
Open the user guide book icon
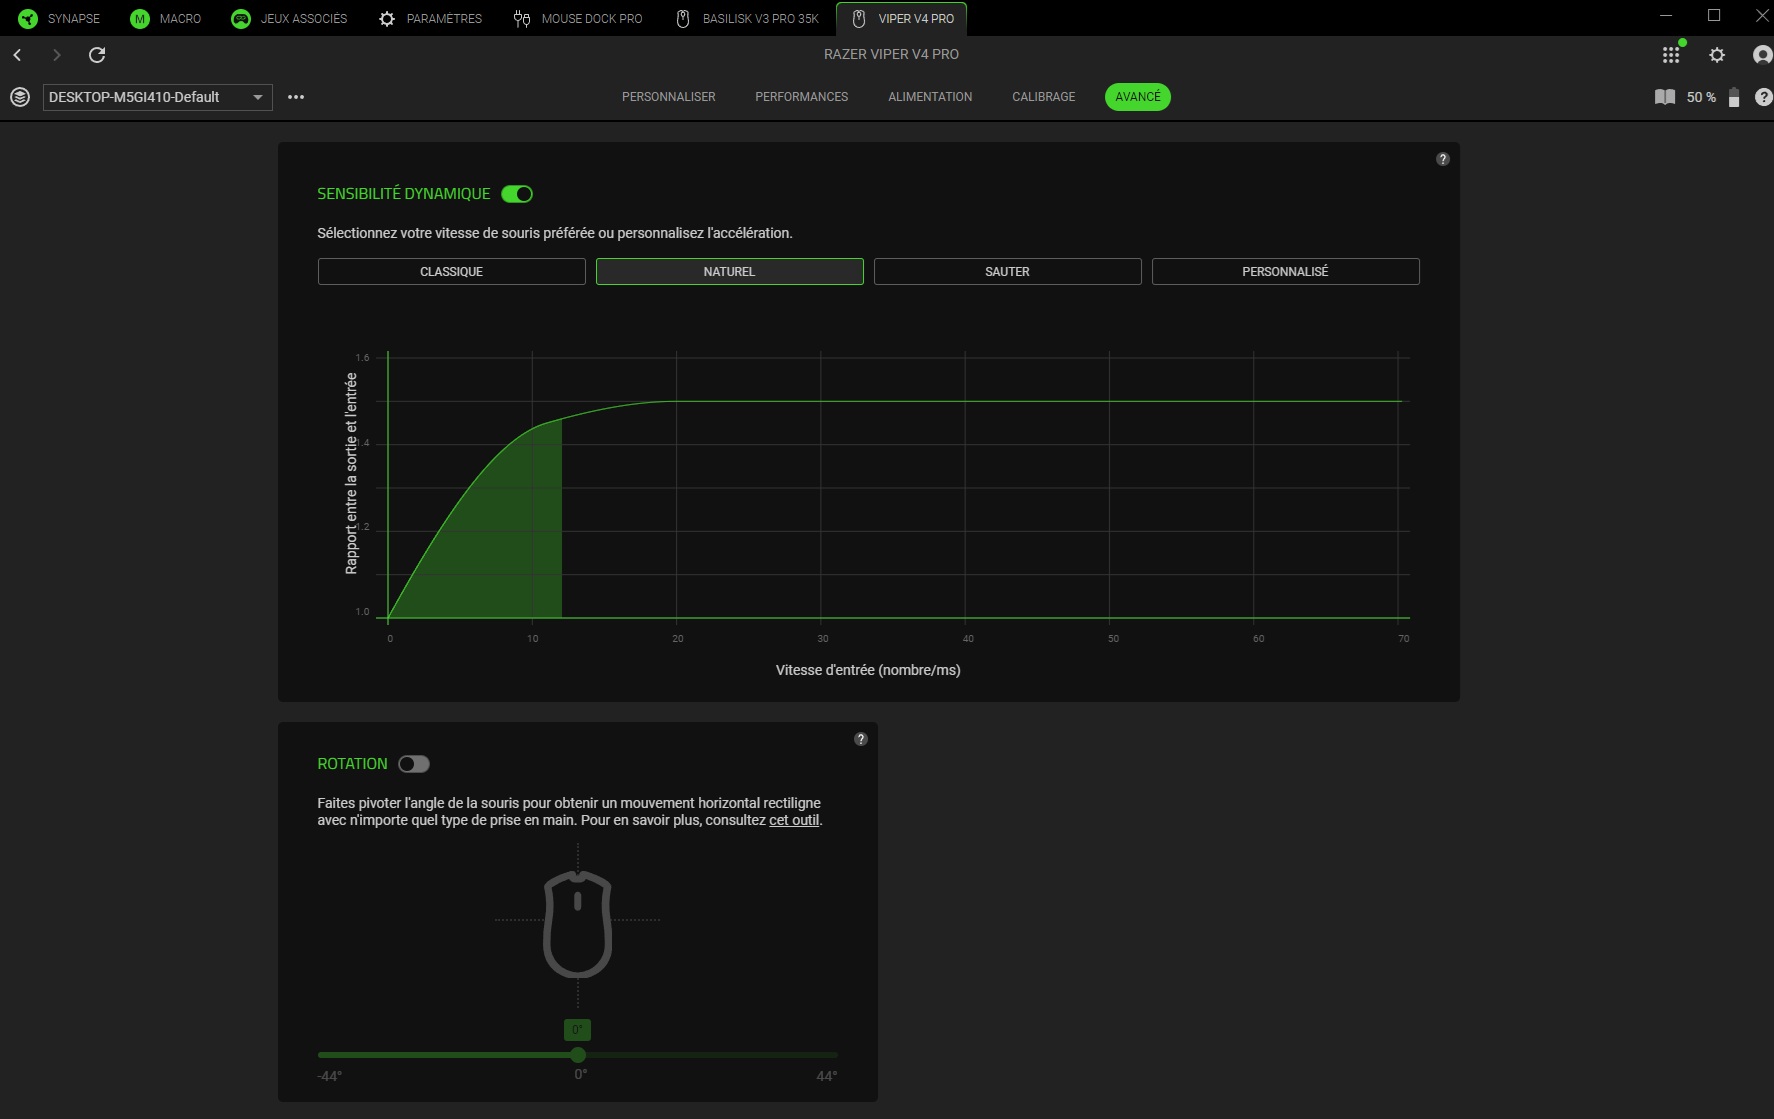tap(1665, 97)
